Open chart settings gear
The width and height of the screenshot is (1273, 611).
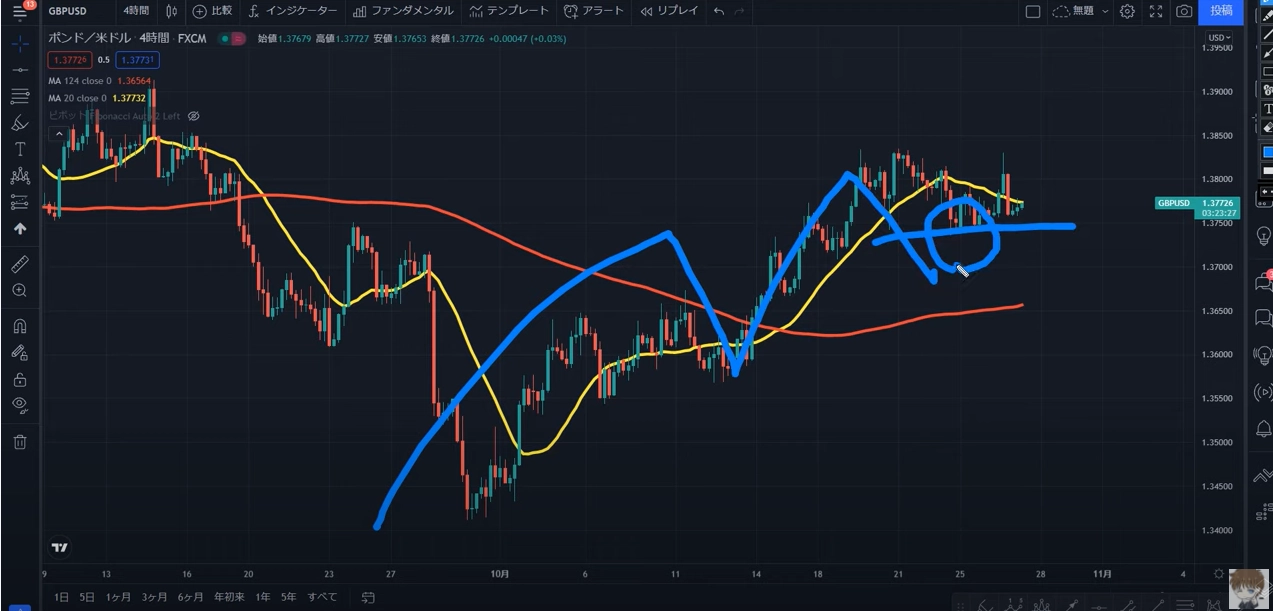[1127, 11]
